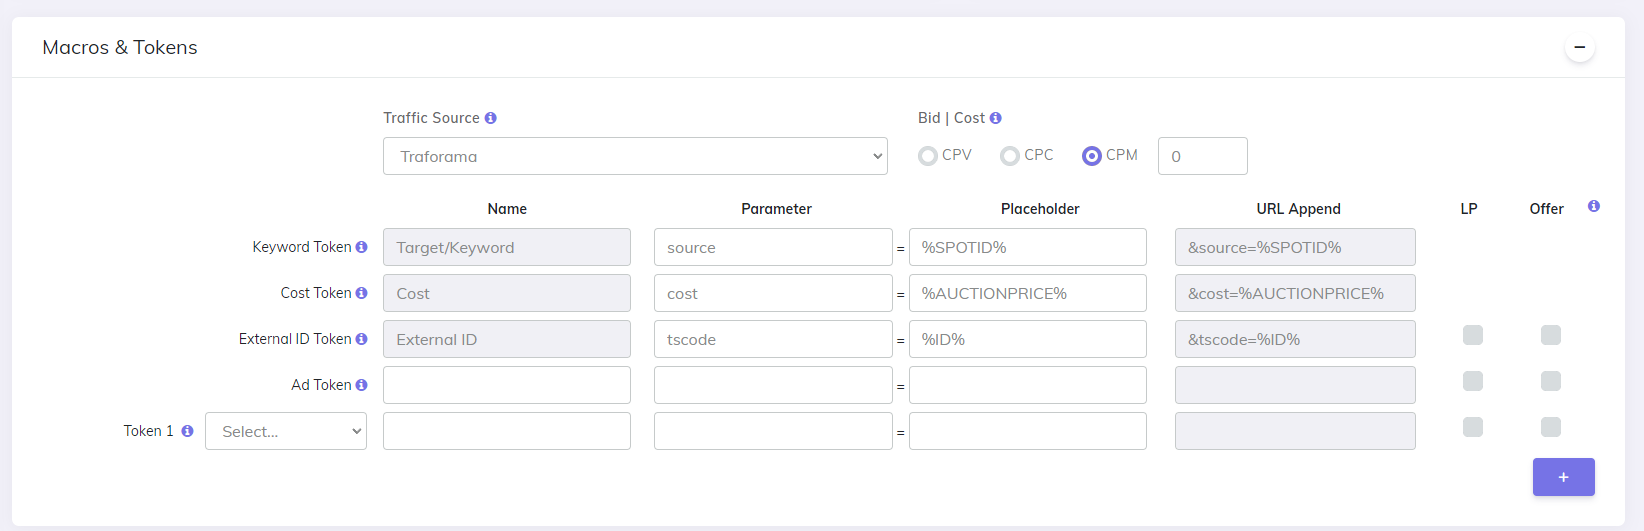
Task: Focus the Token 1 parameter field
Action: [773, 431]
